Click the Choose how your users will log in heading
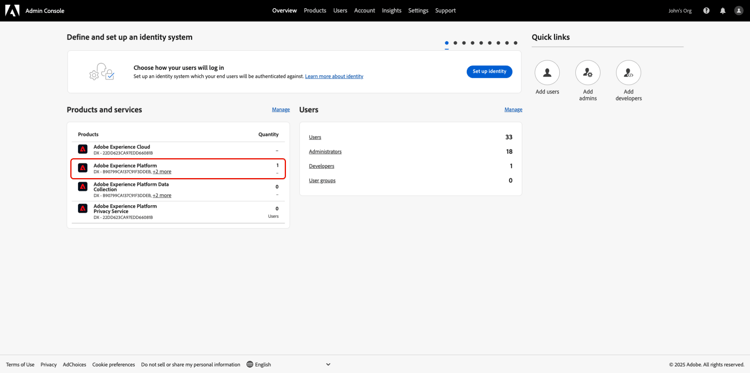The height and width of the screenshot is (373, 750). point(178,68)
